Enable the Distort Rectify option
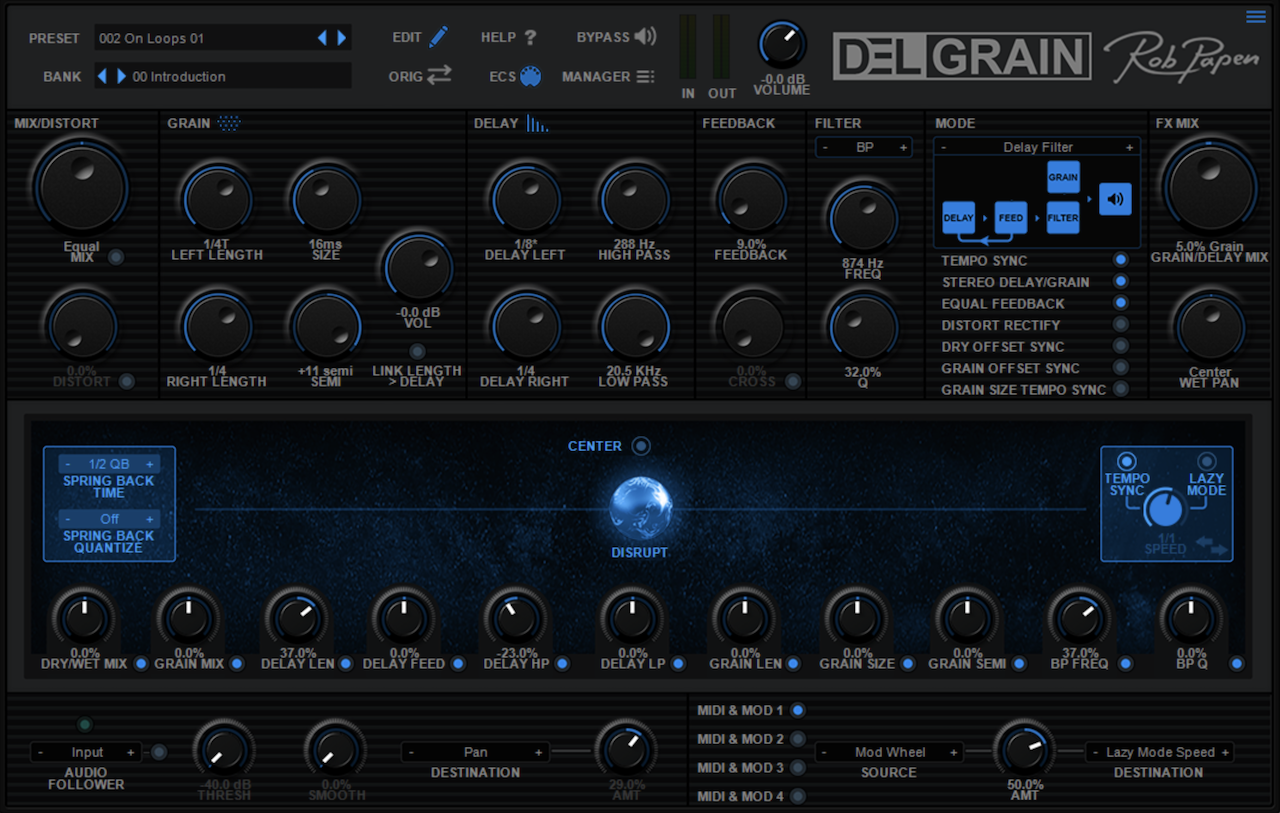 (1121, 325)
